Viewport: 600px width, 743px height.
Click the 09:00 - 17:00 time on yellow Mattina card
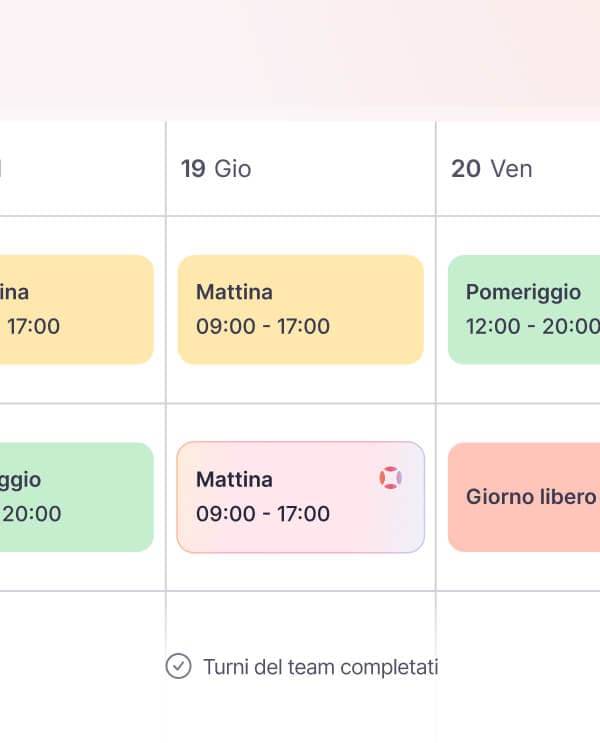(x=263, y=326)
